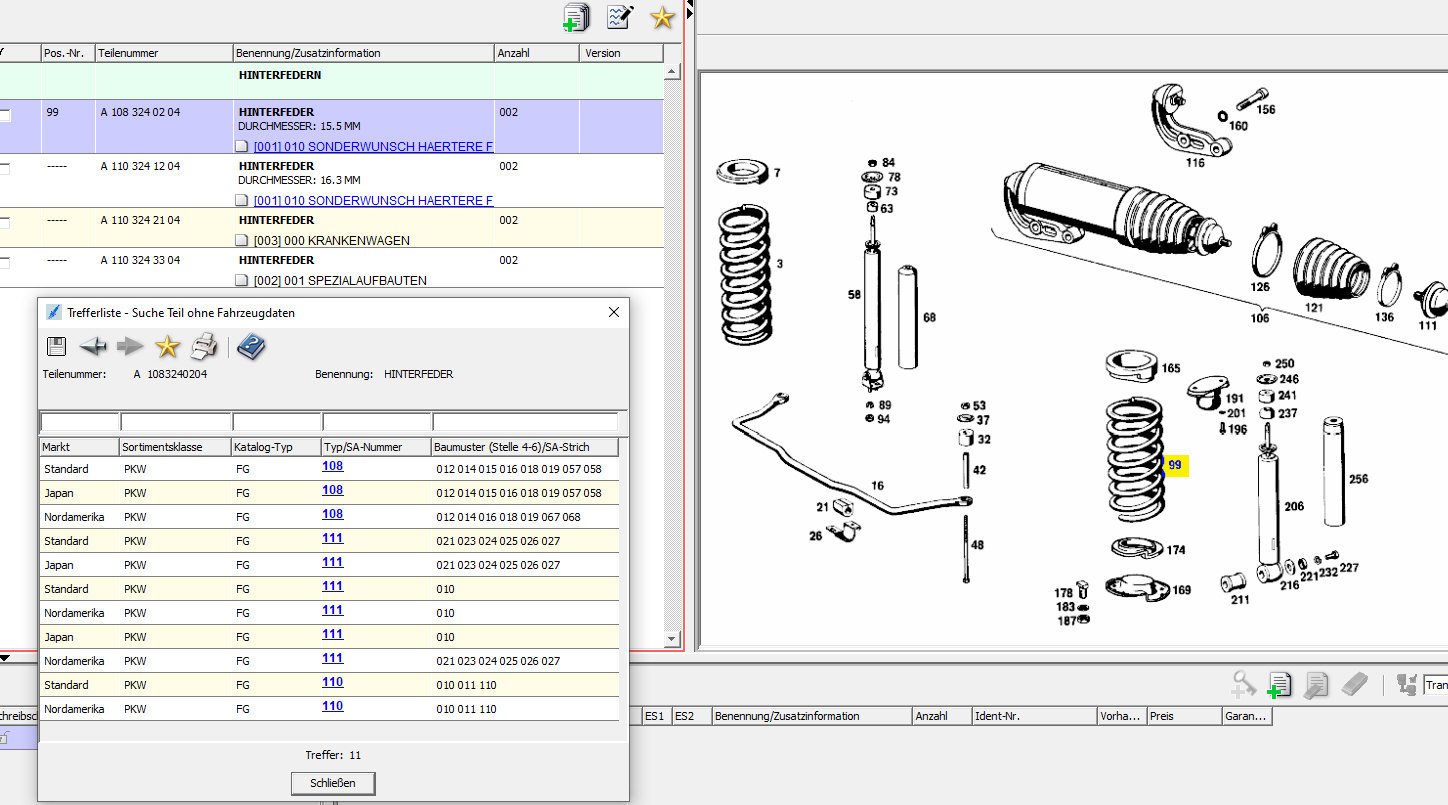
Task: Click the star icon in the Trefferliste toolbar
Action: click(167, 347)
